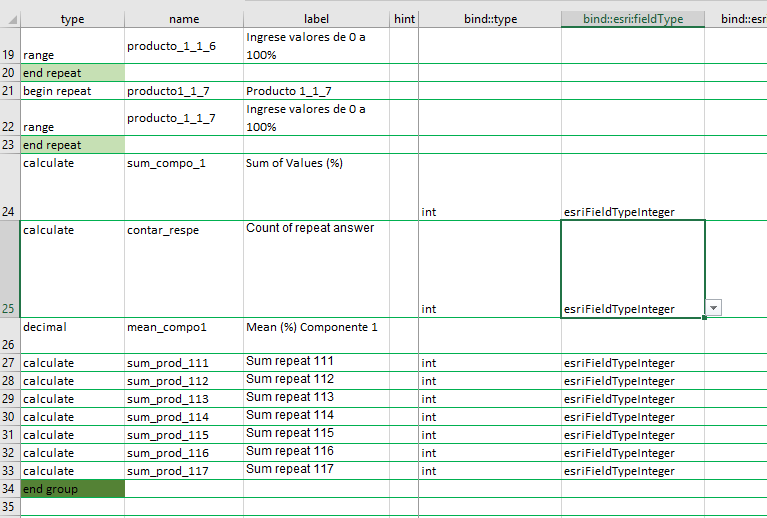
Task: Click the 'sum_prod_115' name cell
Action: click(x=184, y=435)
